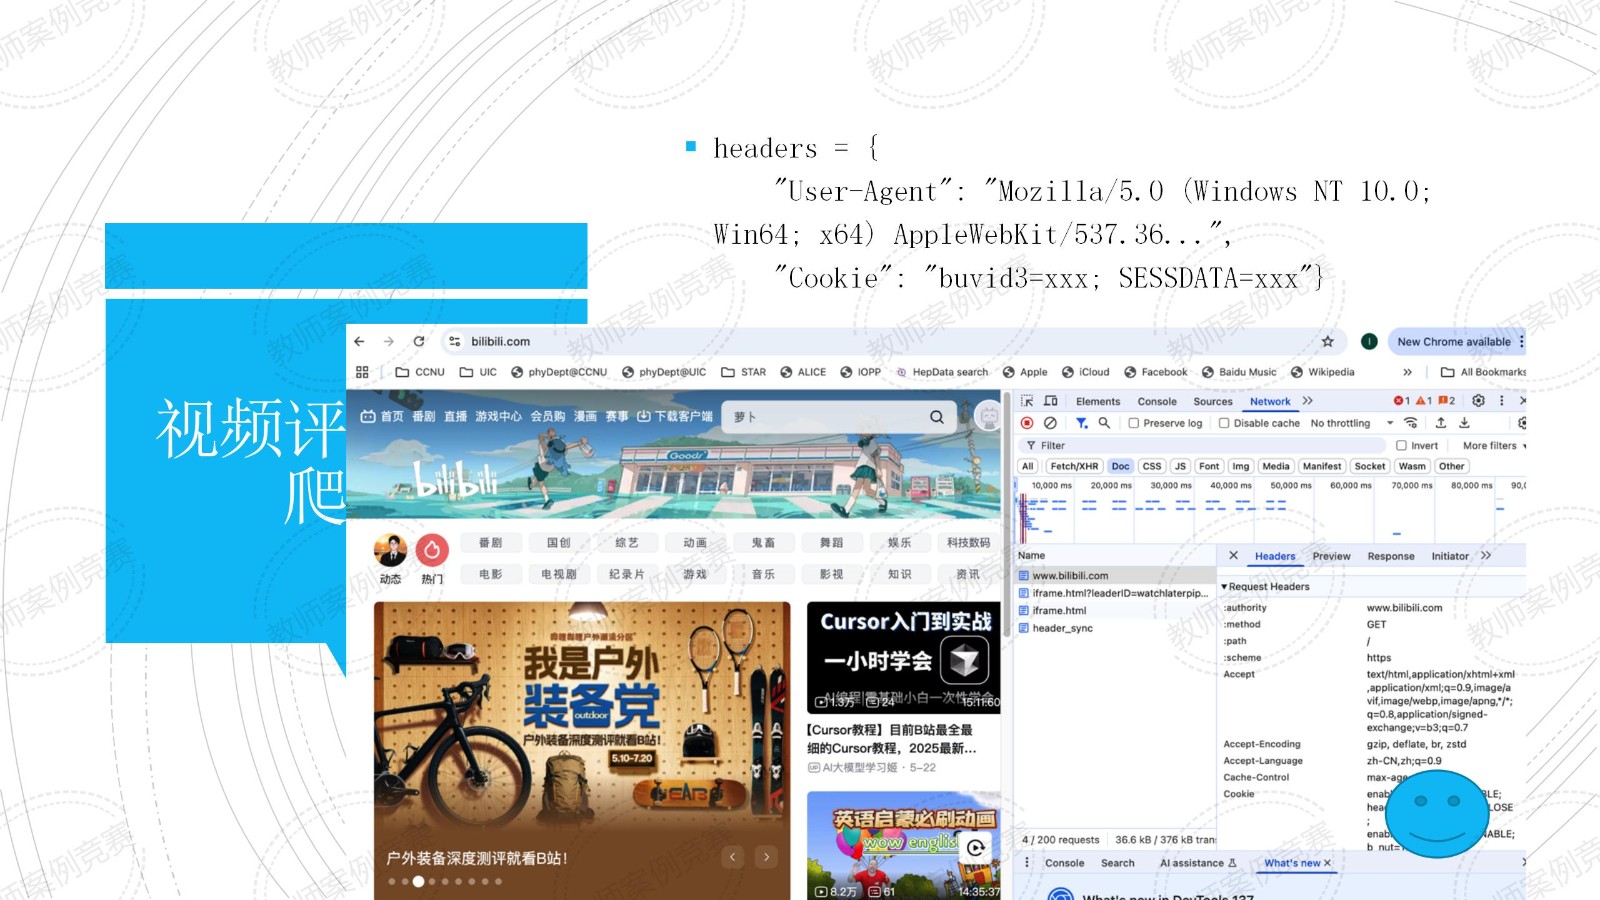Viewport: 1600px width, 900px height.
Task: Click the export HAR download arrow icon
Action: pos(1464,423)
